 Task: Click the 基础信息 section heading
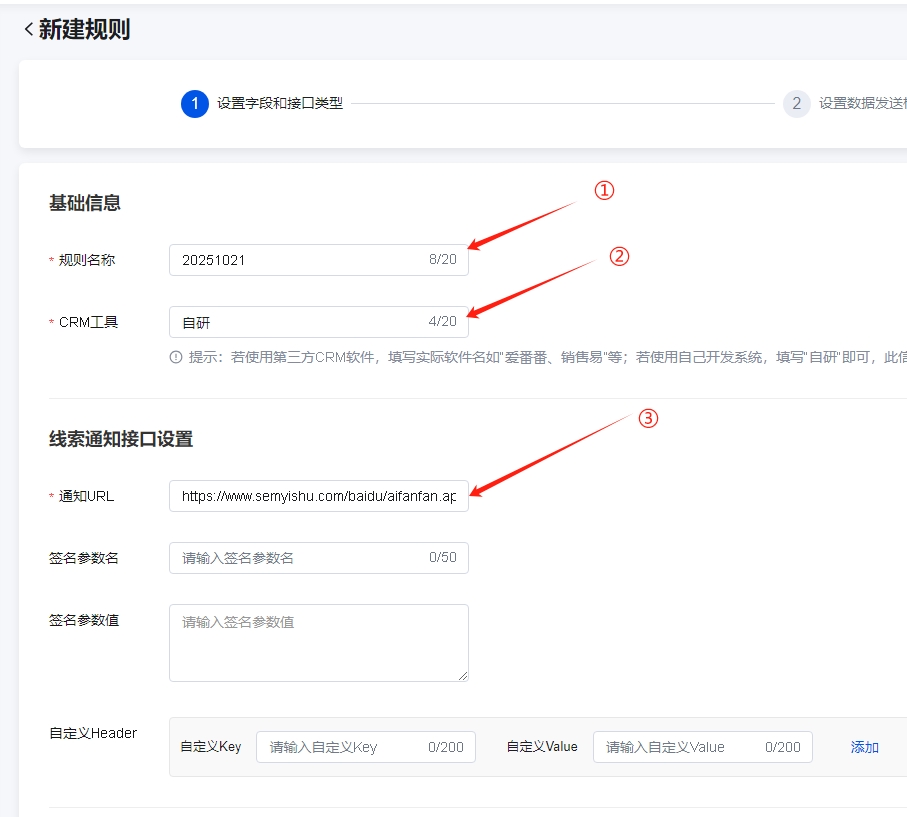coord(85,203)
